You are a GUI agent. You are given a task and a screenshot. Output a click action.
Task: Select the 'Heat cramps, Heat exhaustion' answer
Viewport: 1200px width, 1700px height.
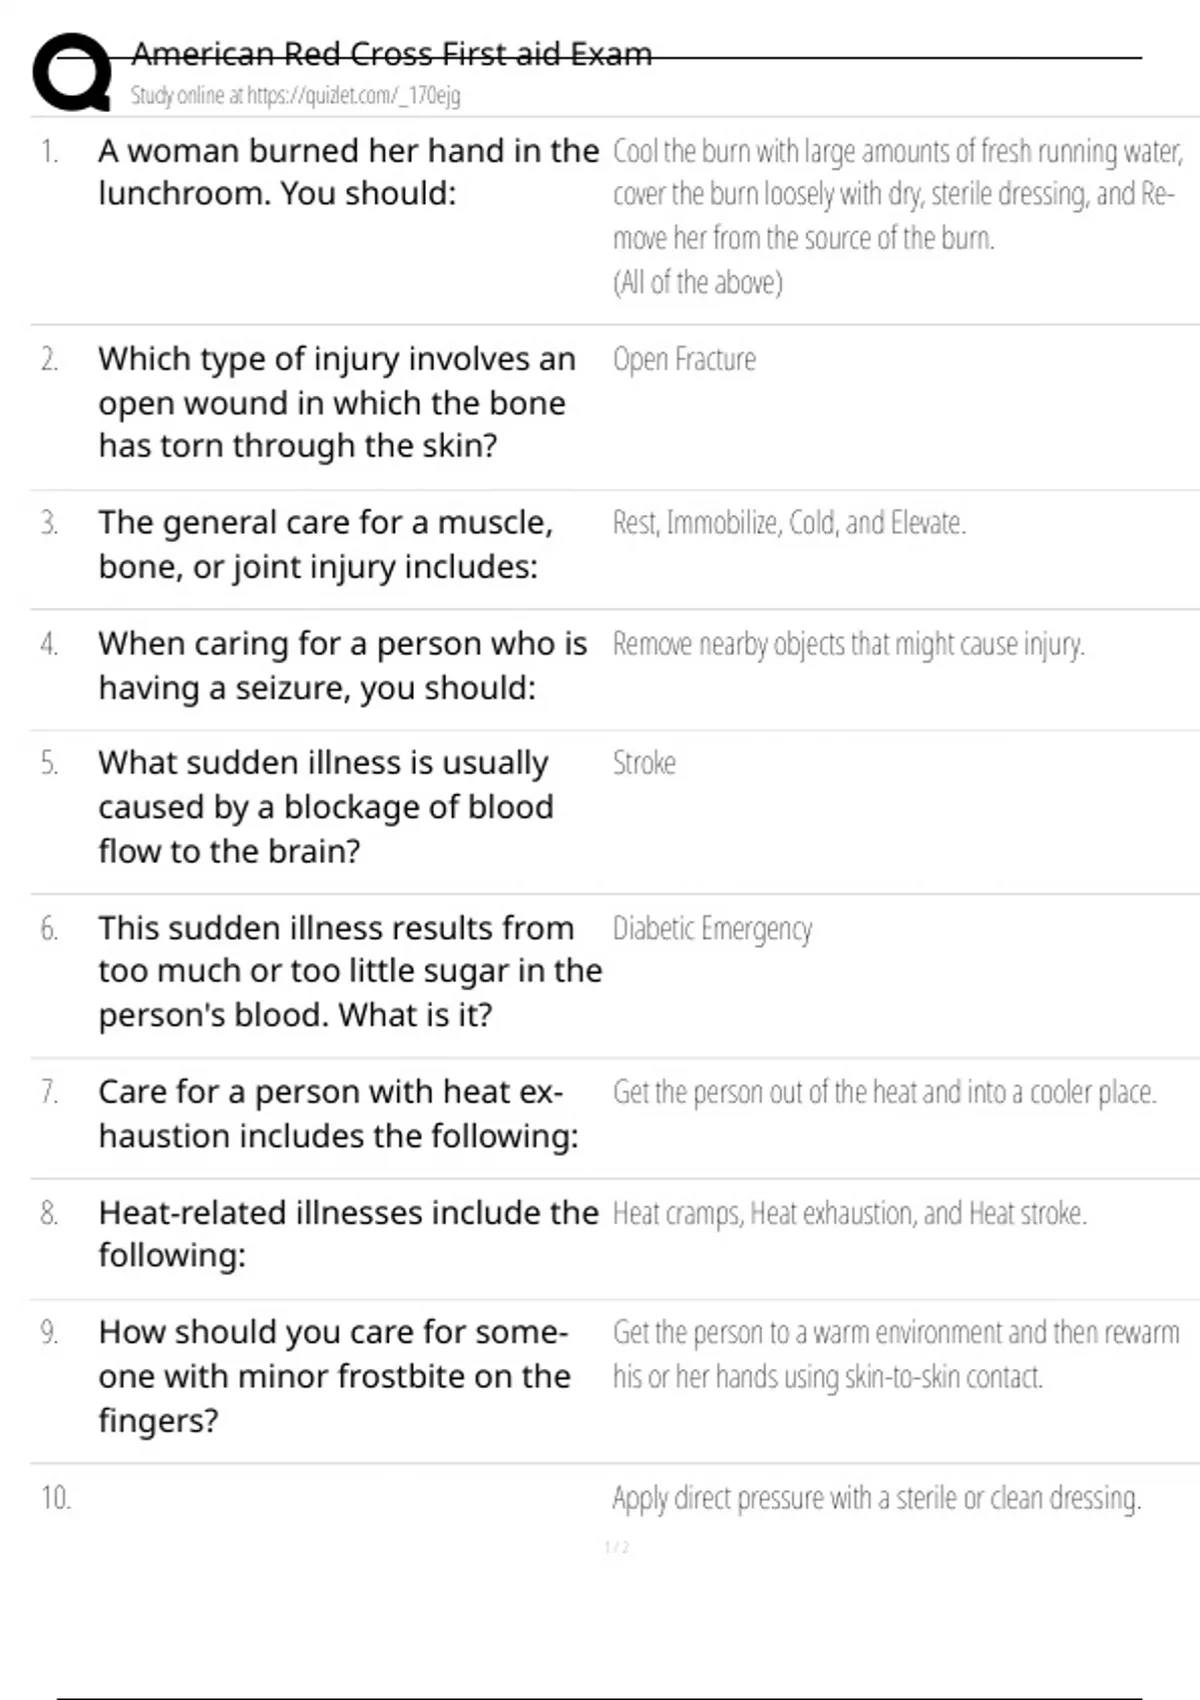pyautogui.click(x=849, y=1214)
